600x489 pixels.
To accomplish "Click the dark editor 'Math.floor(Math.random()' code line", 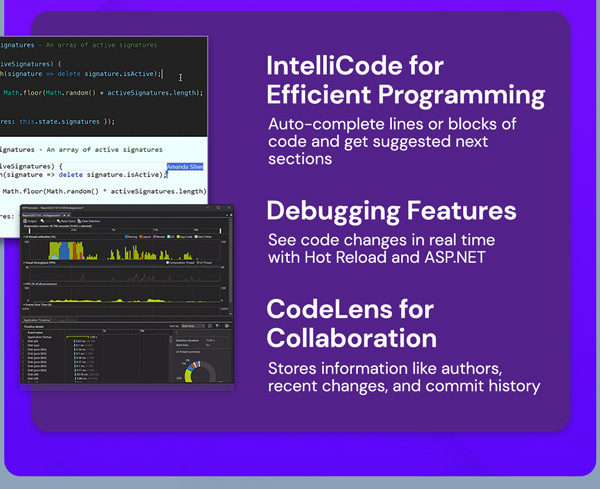I will 103,93.
